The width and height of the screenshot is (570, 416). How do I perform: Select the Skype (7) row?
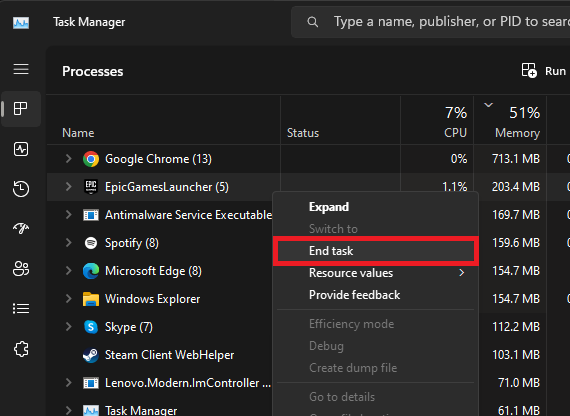(x=160, y=327)
